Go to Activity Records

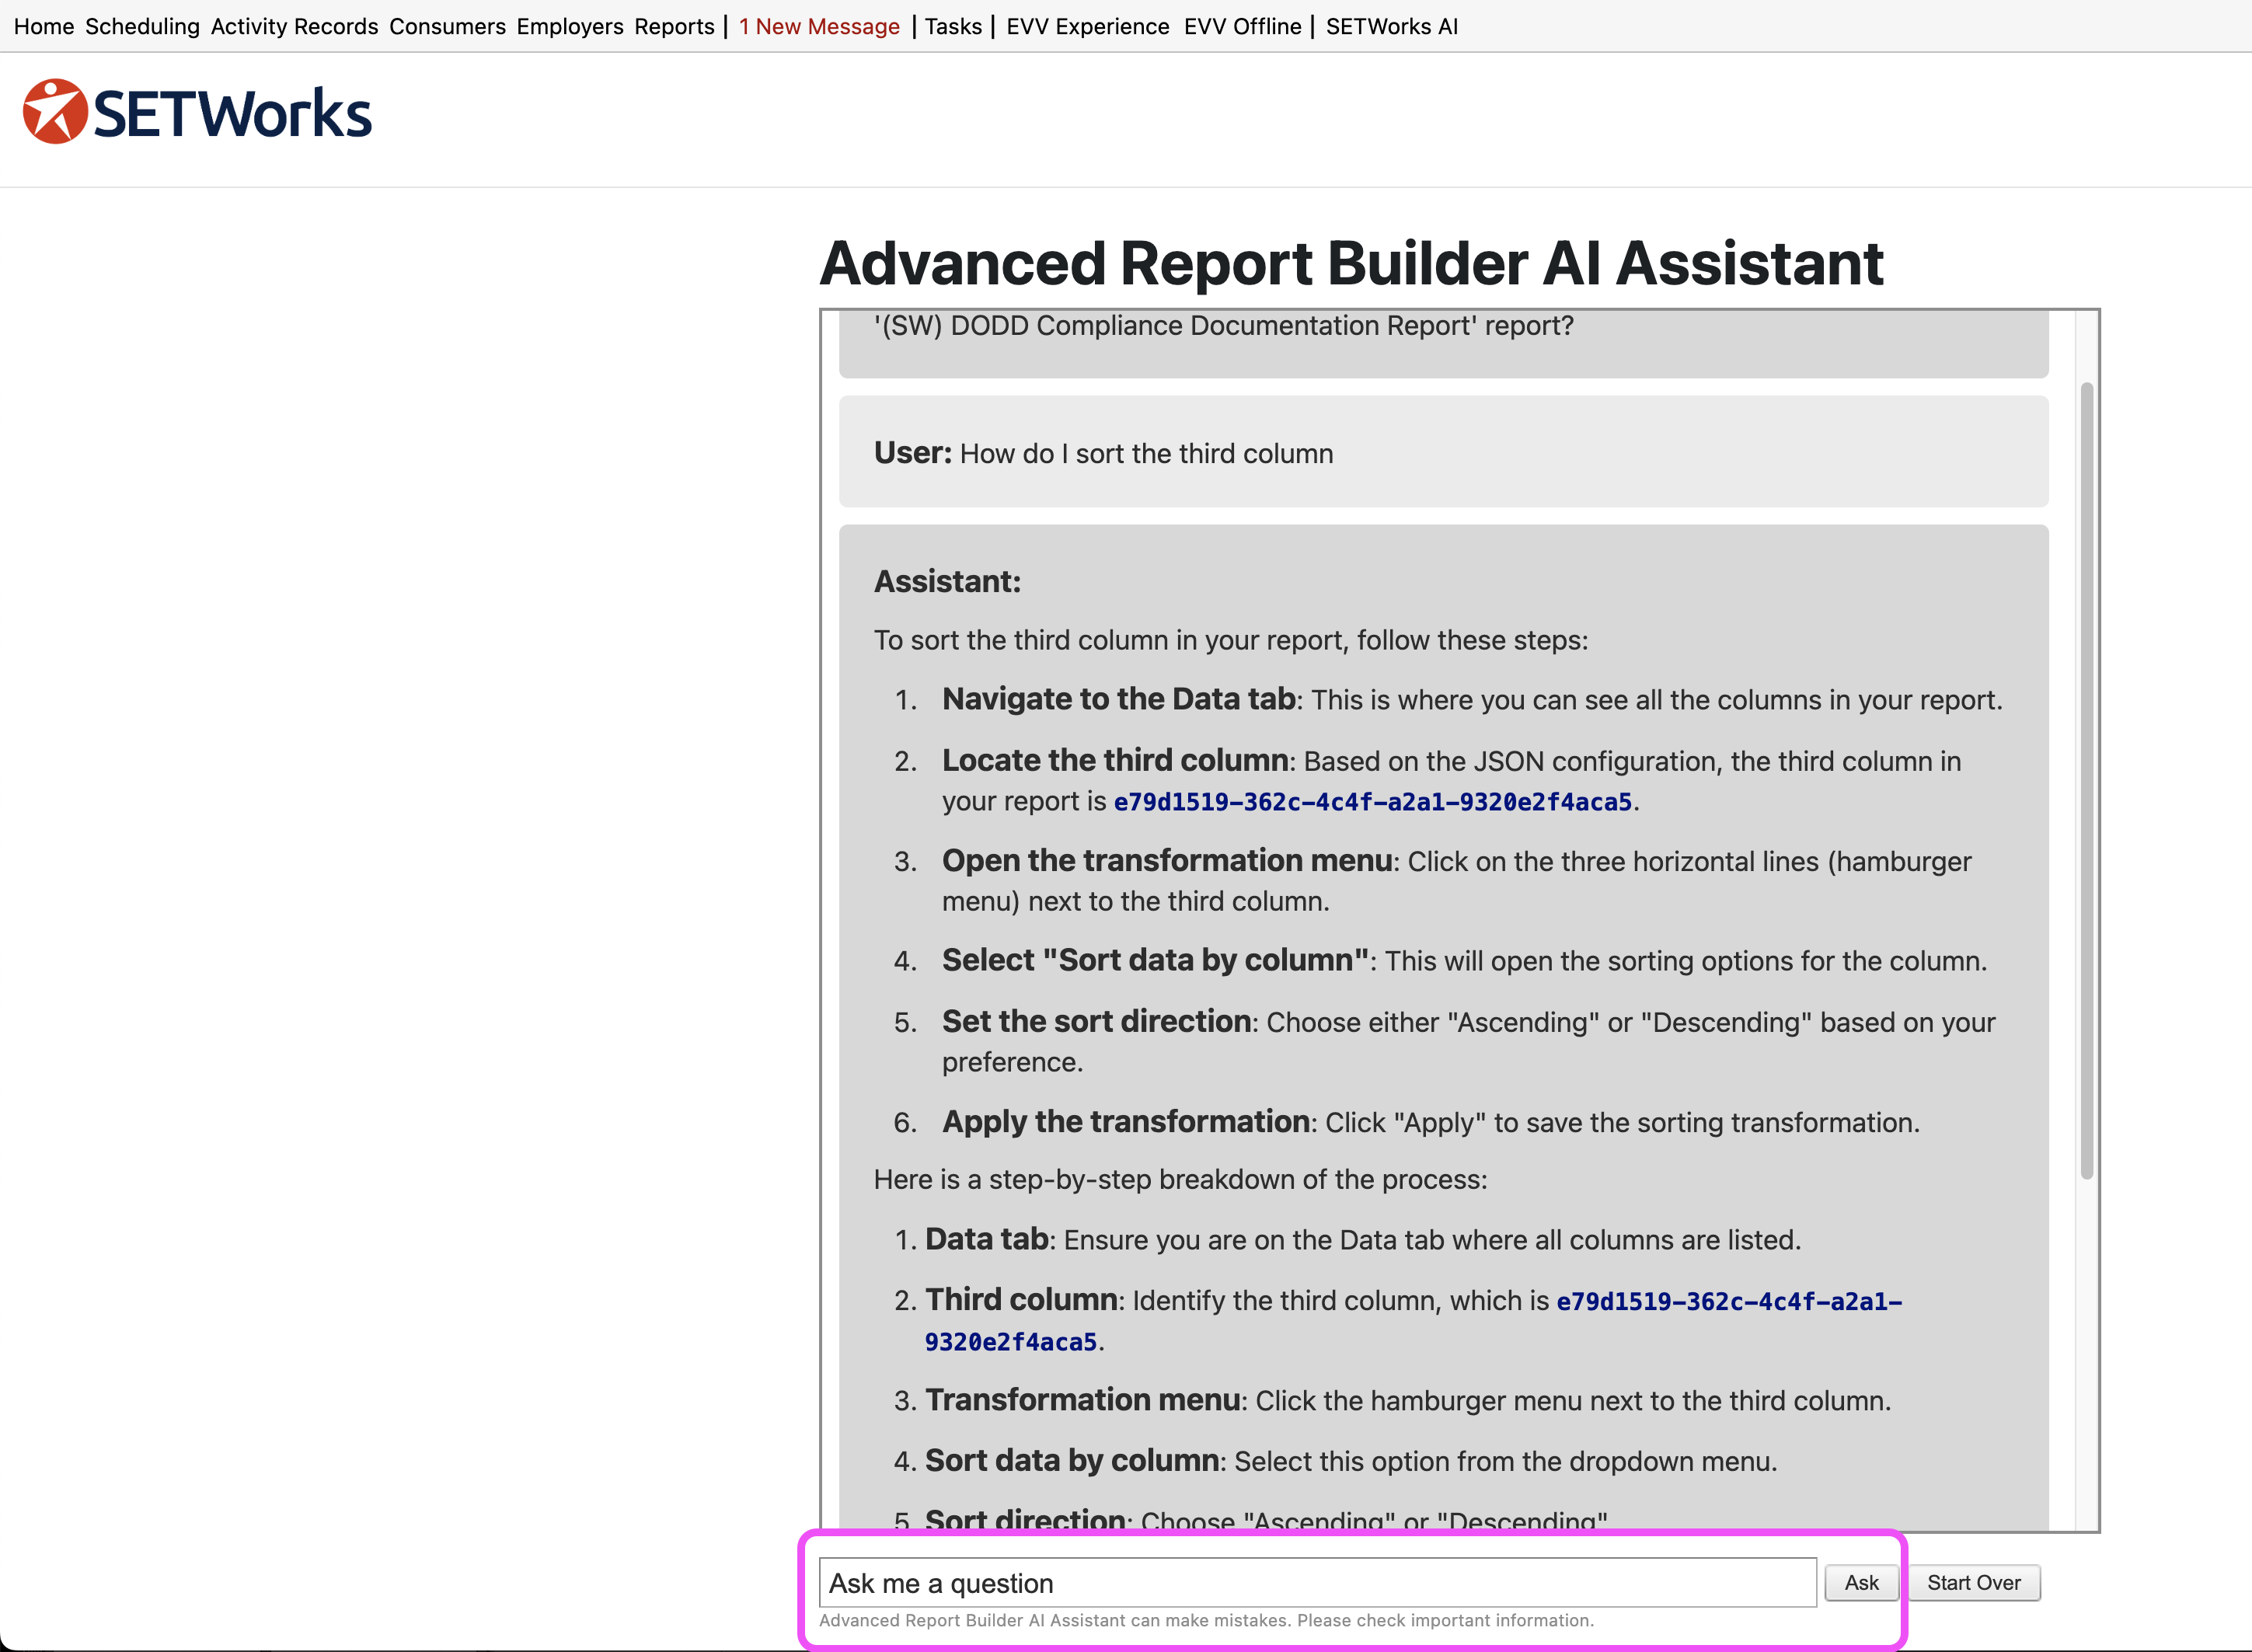point(294,26)
